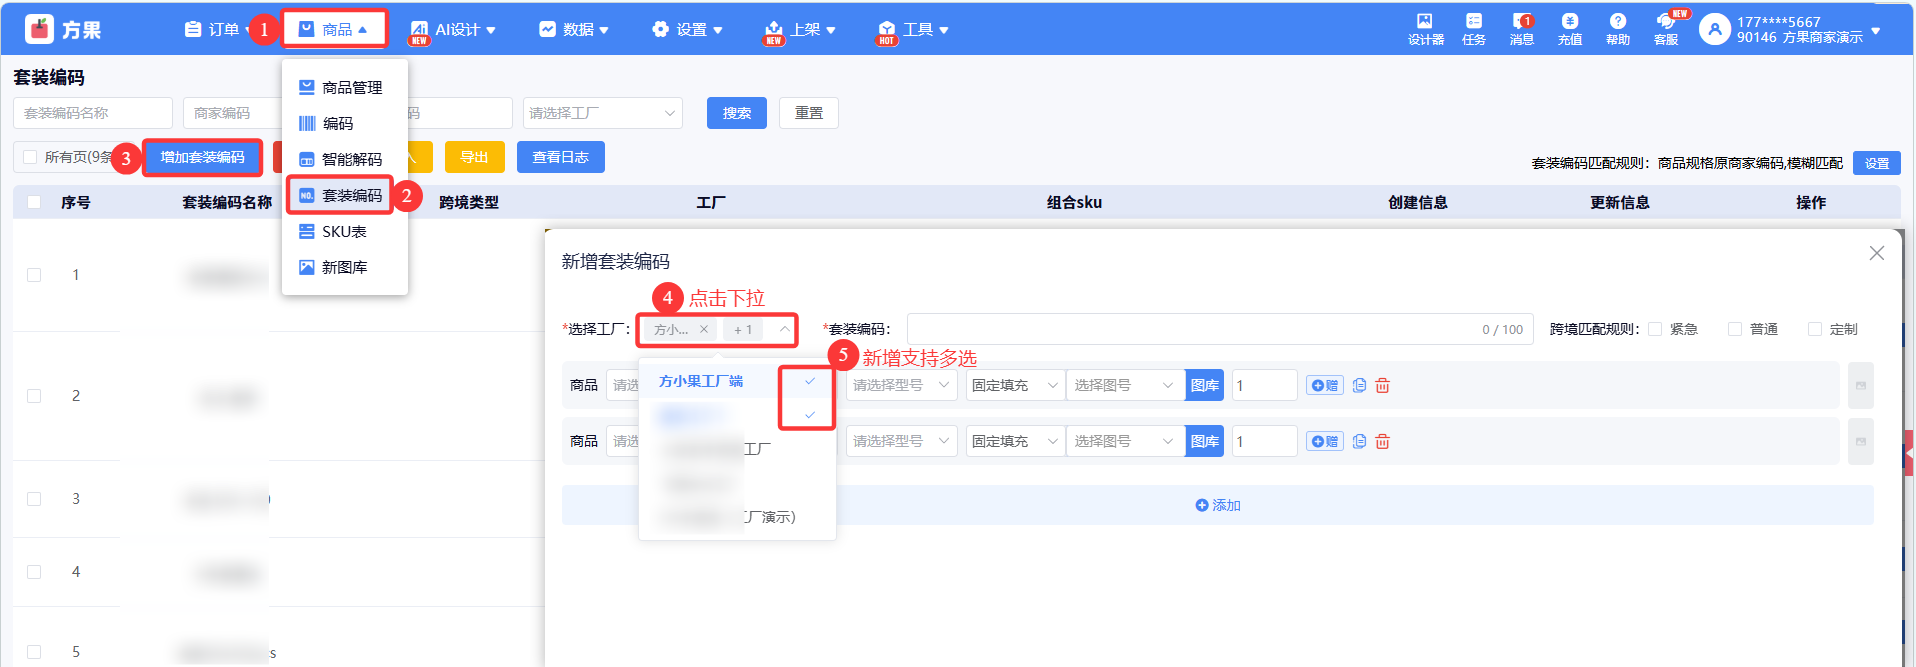Select the checkbox for row 4
This screenshot has width=1916, height=667.
tap(34, 572)
